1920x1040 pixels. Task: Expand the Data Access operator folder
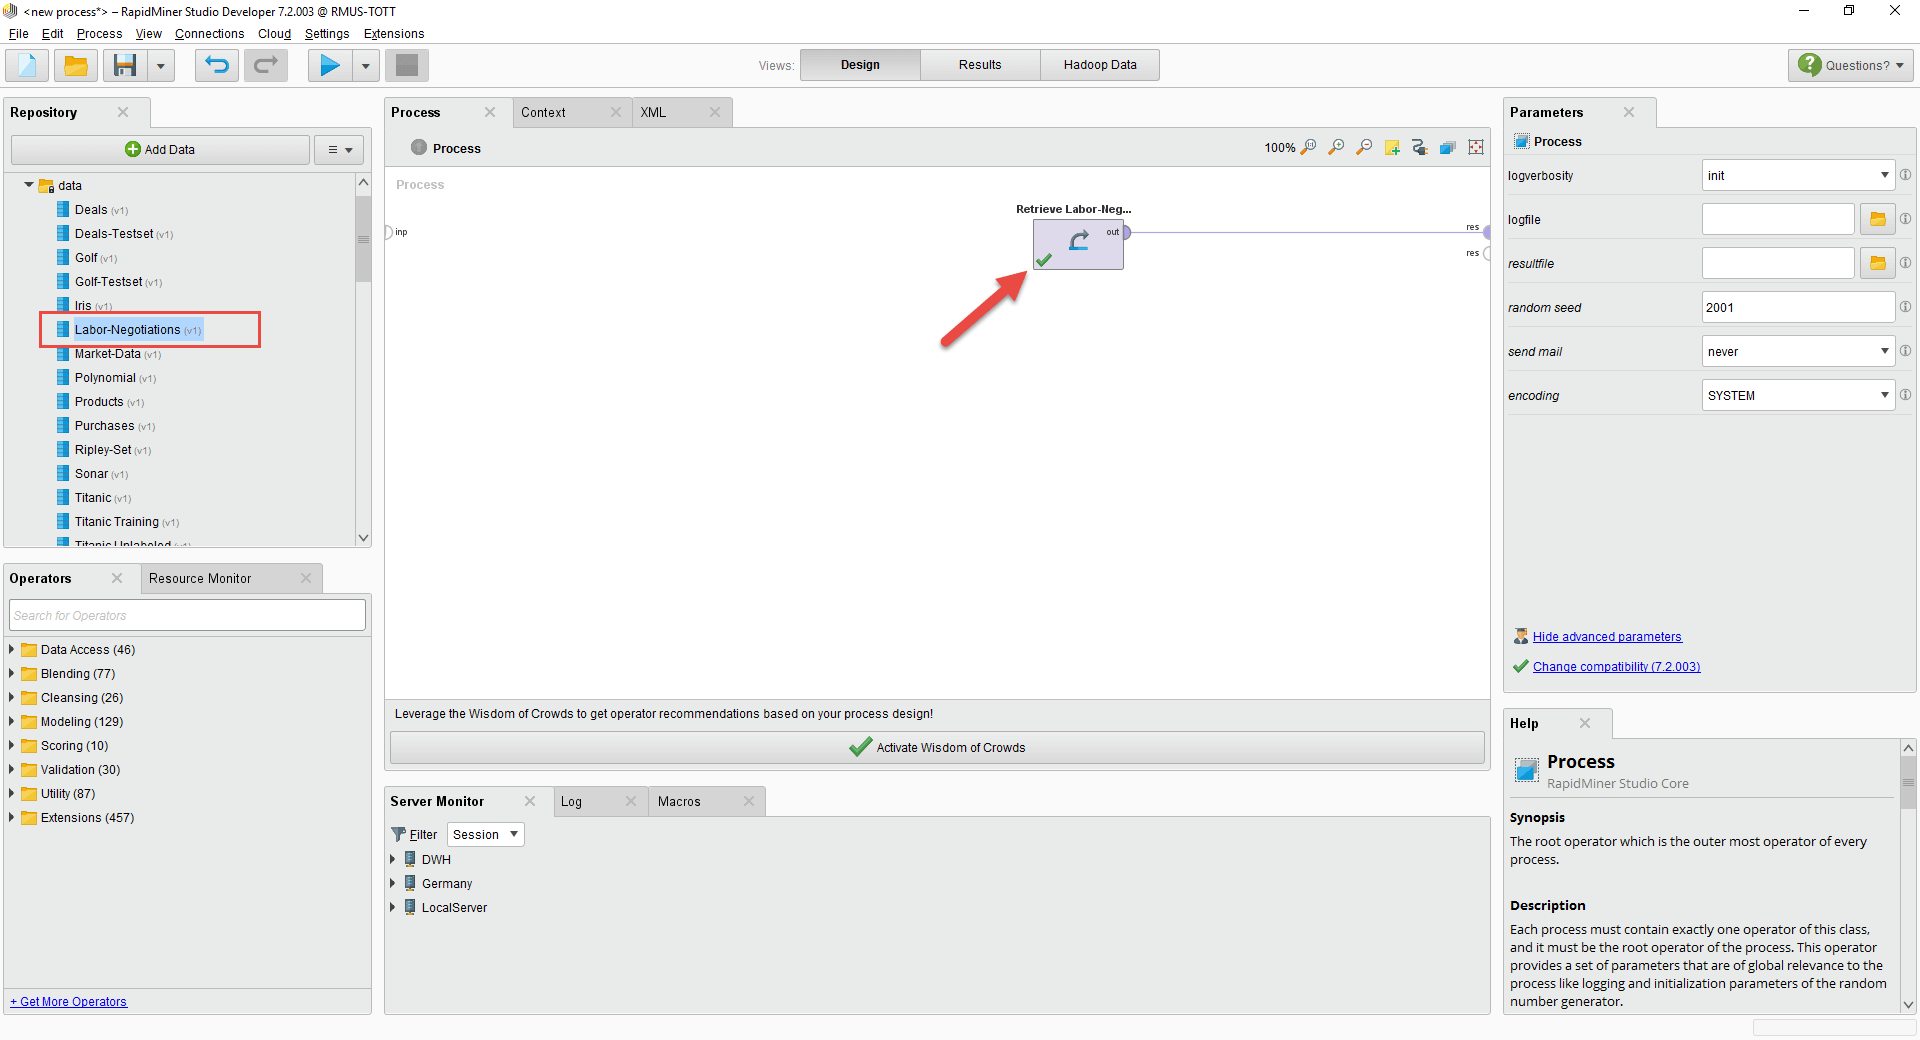point(12,649)
